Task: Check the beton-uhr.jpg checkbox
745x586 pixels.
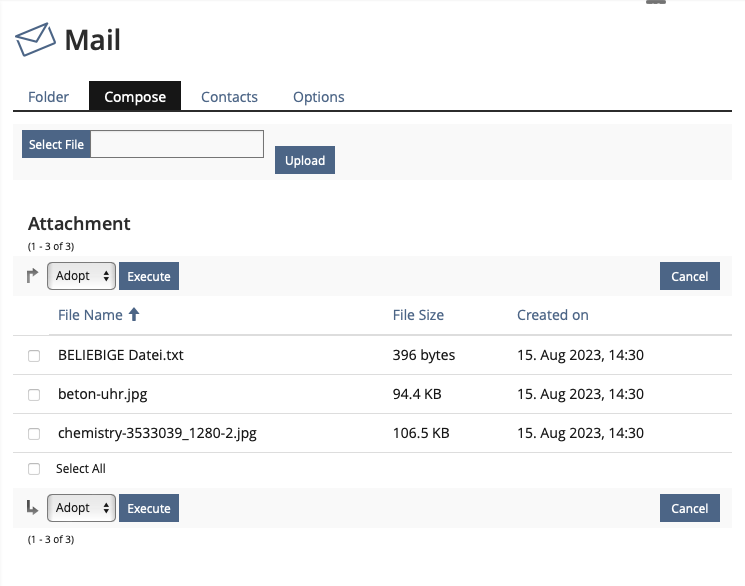Action: click(34, 395)
